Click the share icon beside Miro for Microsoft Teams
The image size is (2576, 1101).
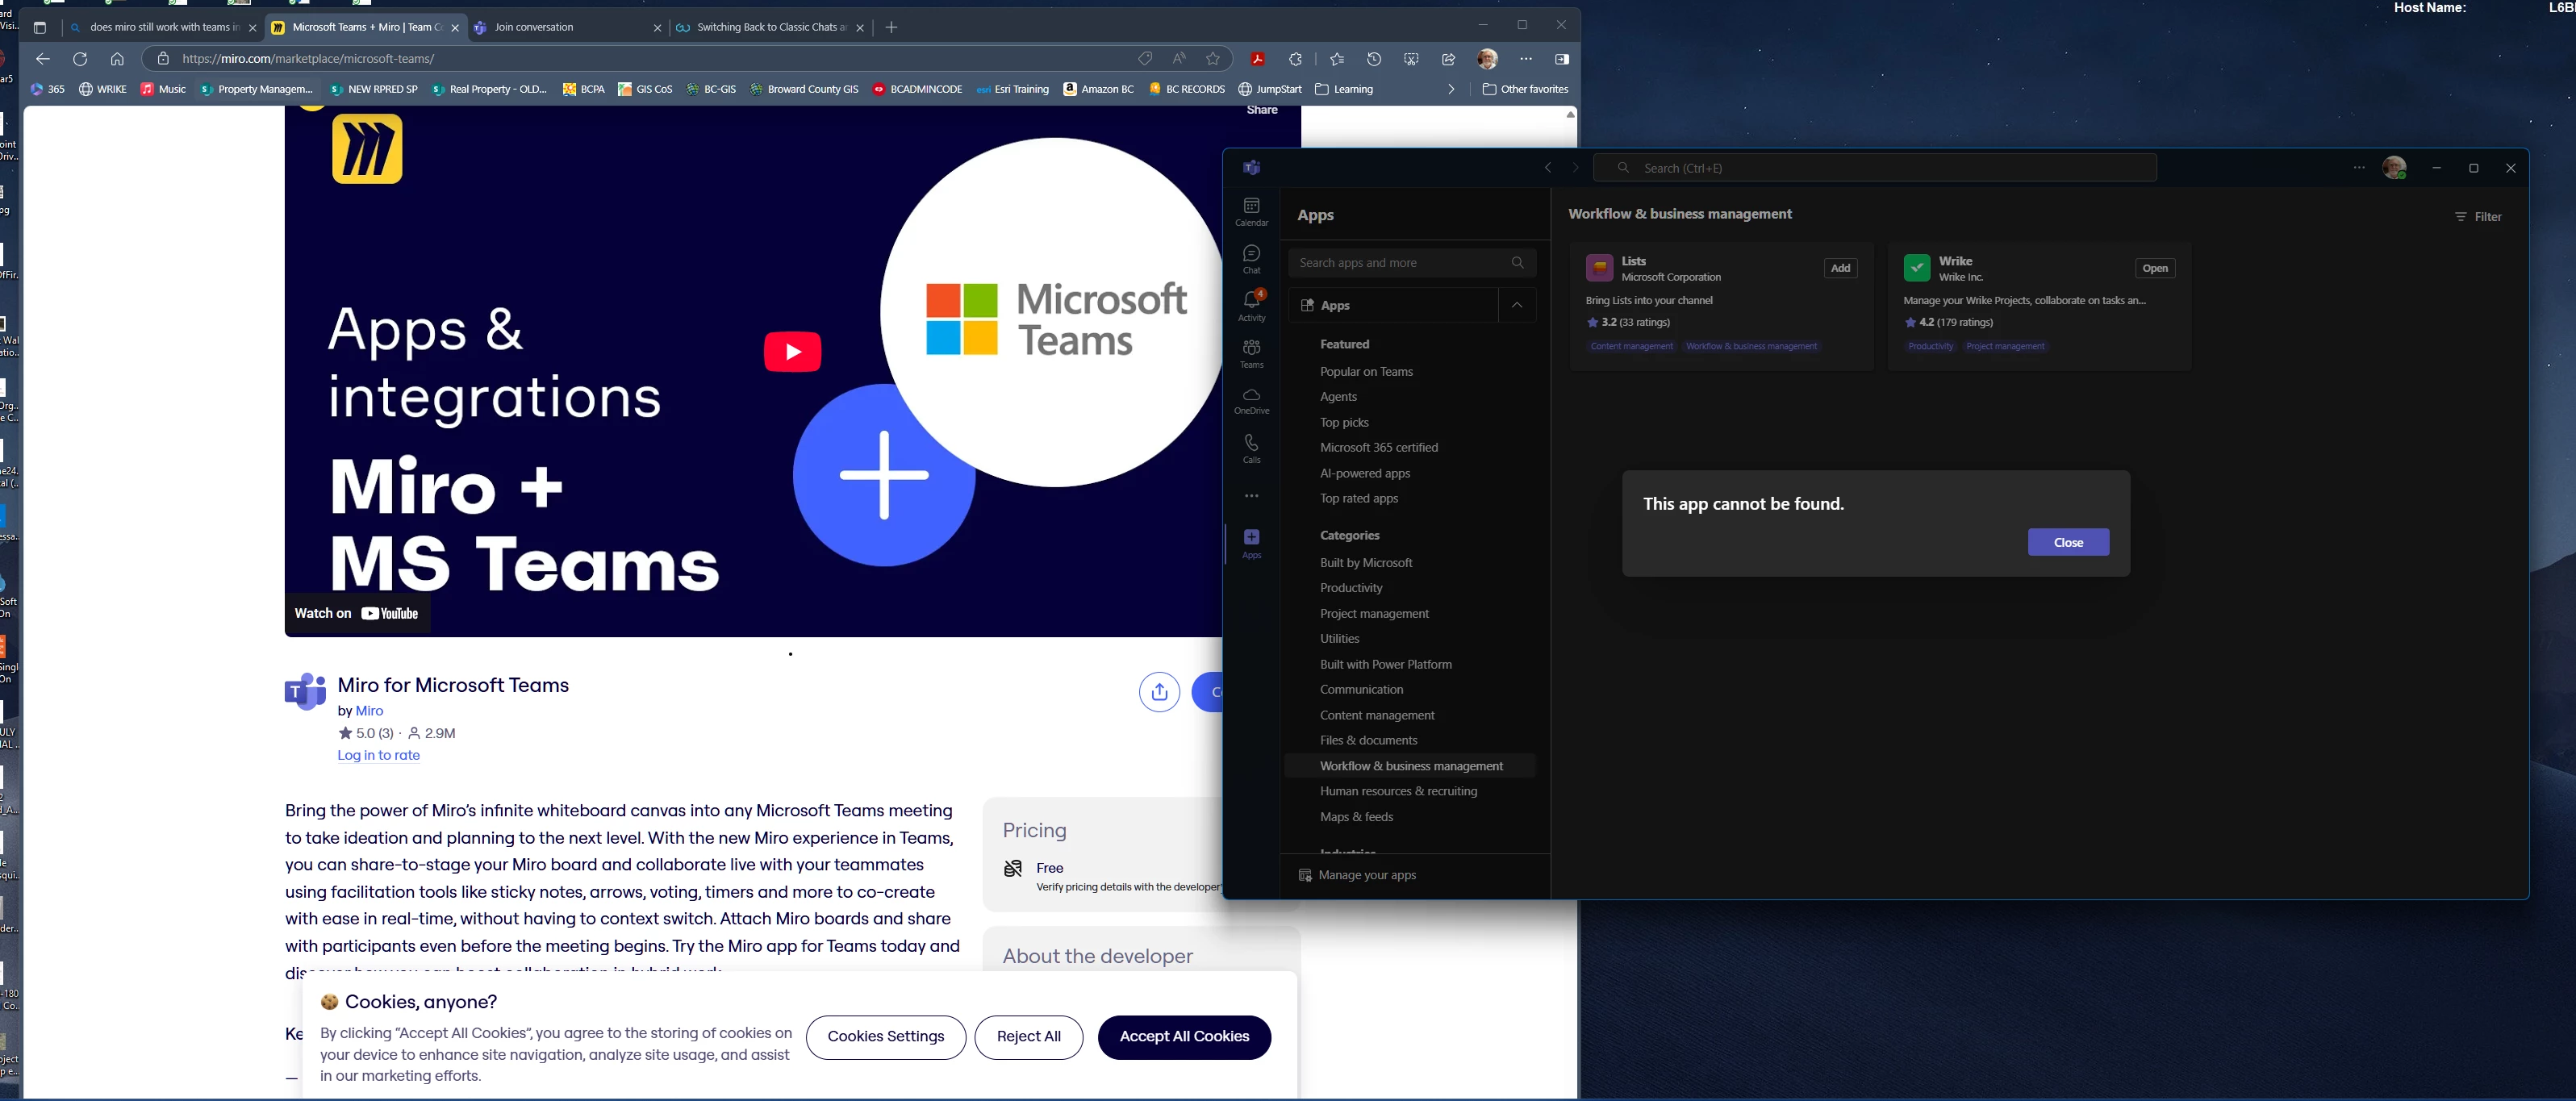[1159, 692]
